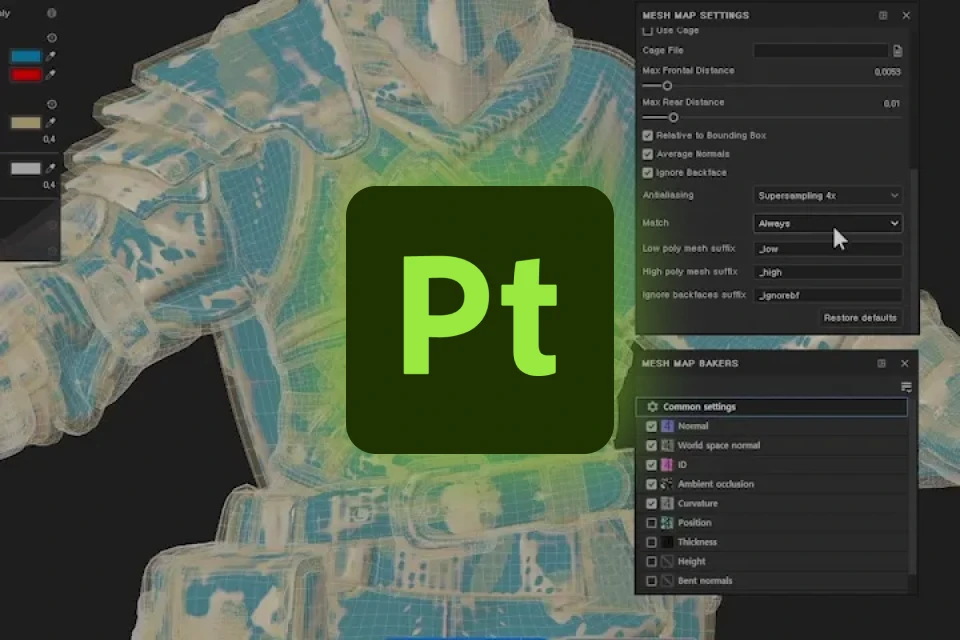960x640 pixels.
Task: Click the Restore defaults button
Action: (860, 317)
